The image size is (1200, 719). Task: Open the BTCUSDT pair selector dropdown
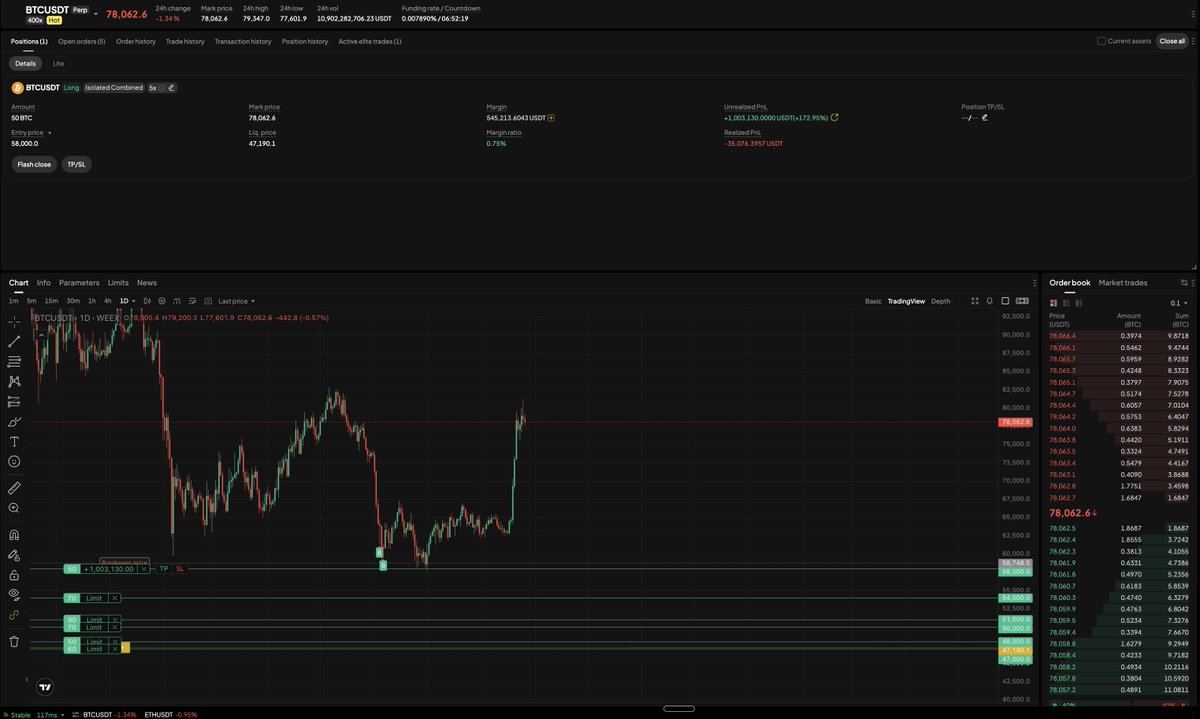click(x=96, y=14)
